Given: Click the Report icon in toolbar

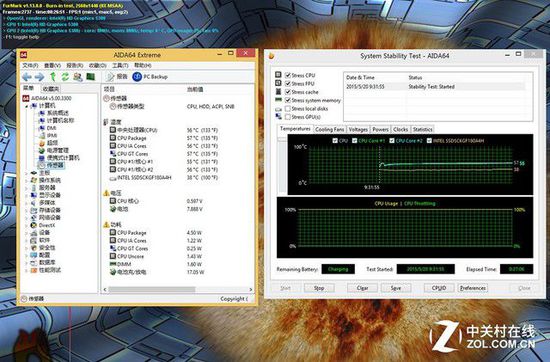Looking at the screenshot, I should pyautogui.click(x=110, y=76).
